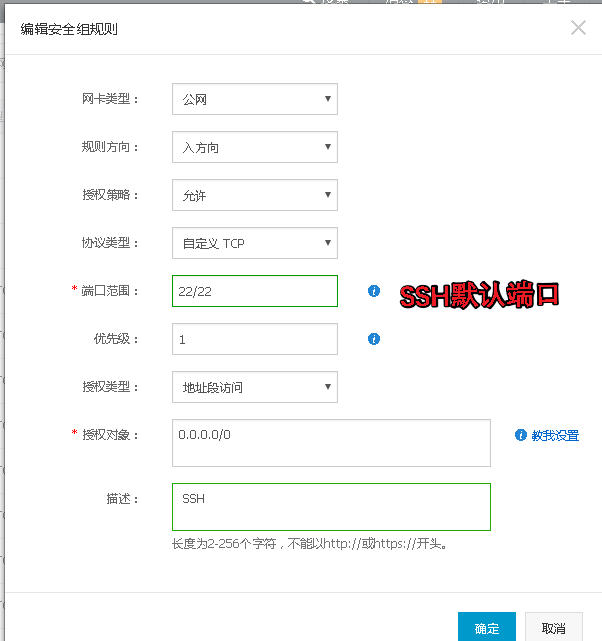
Task: Focus the 端口范围 field containing 22/22
Action: click(x=255, y=291)
